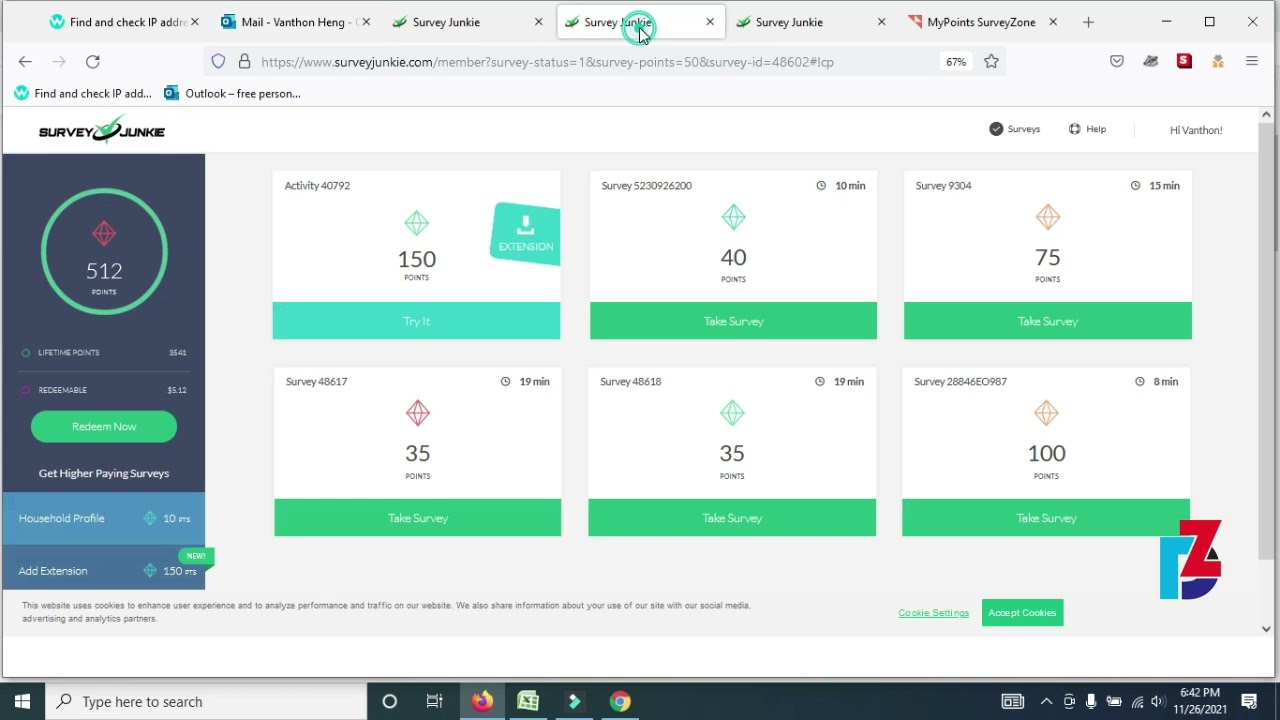The image size is (1280, 720).
Task: Click Lifetime Points in sidebar
Action: click(104, 352)
